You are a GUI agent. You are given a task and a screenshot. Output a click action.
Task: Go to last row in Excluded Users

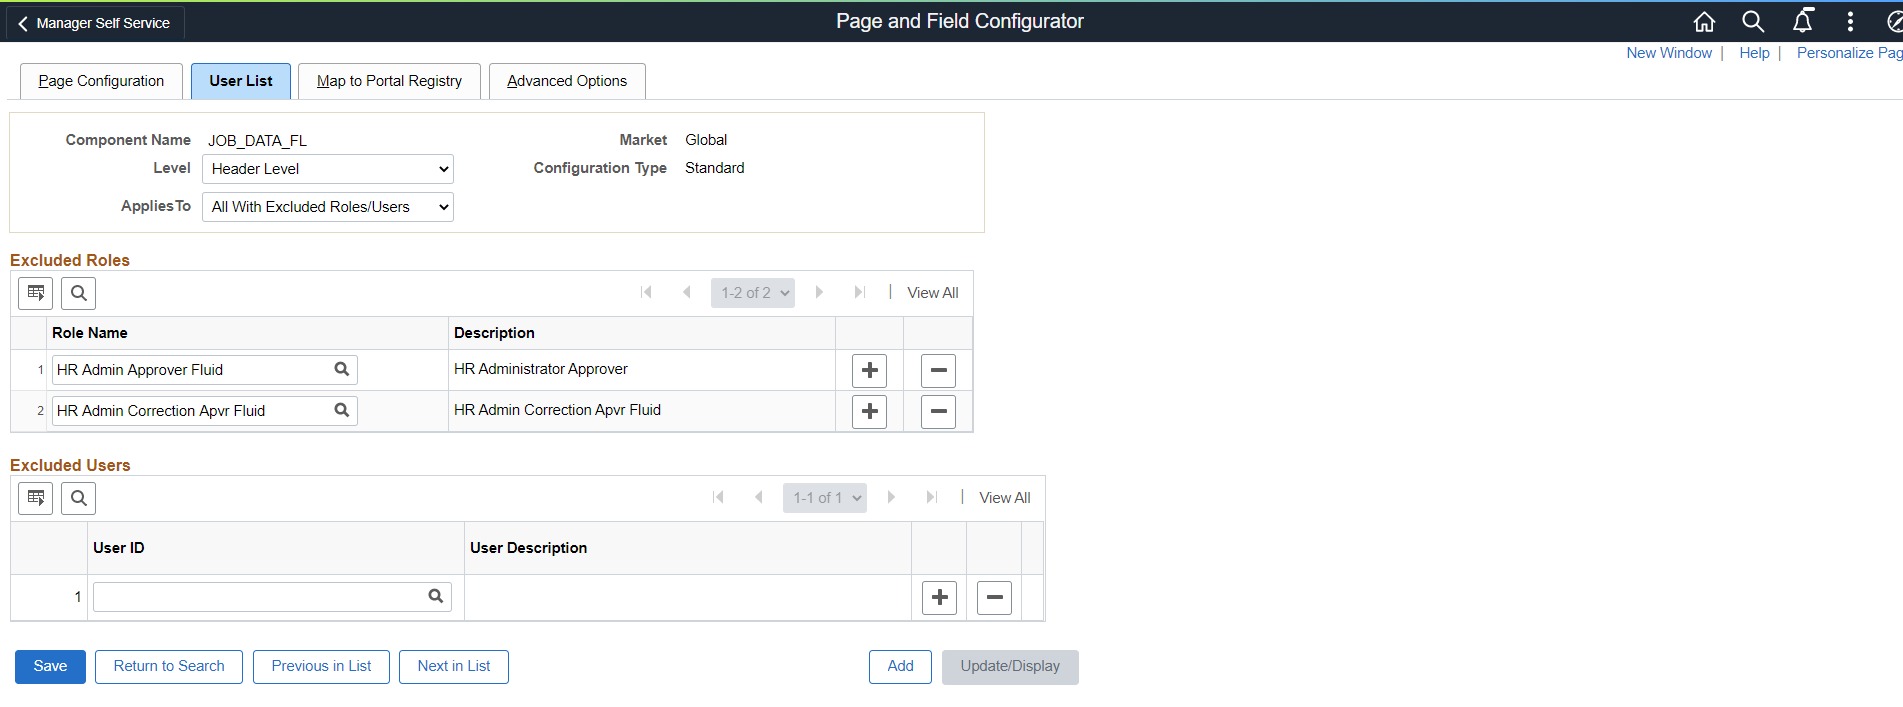click(x=931, y=497)
